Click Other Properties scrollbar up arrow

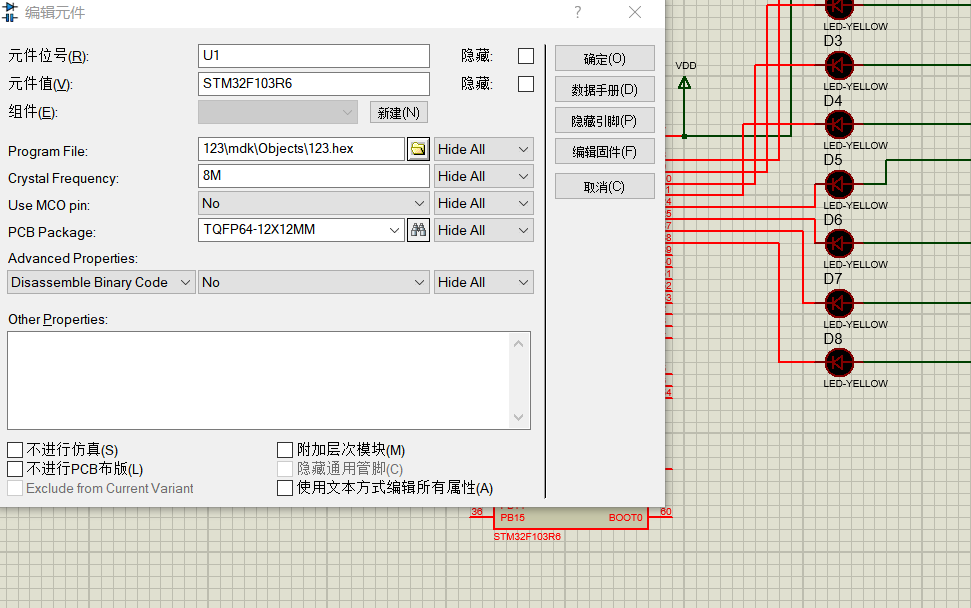point(519,344)
